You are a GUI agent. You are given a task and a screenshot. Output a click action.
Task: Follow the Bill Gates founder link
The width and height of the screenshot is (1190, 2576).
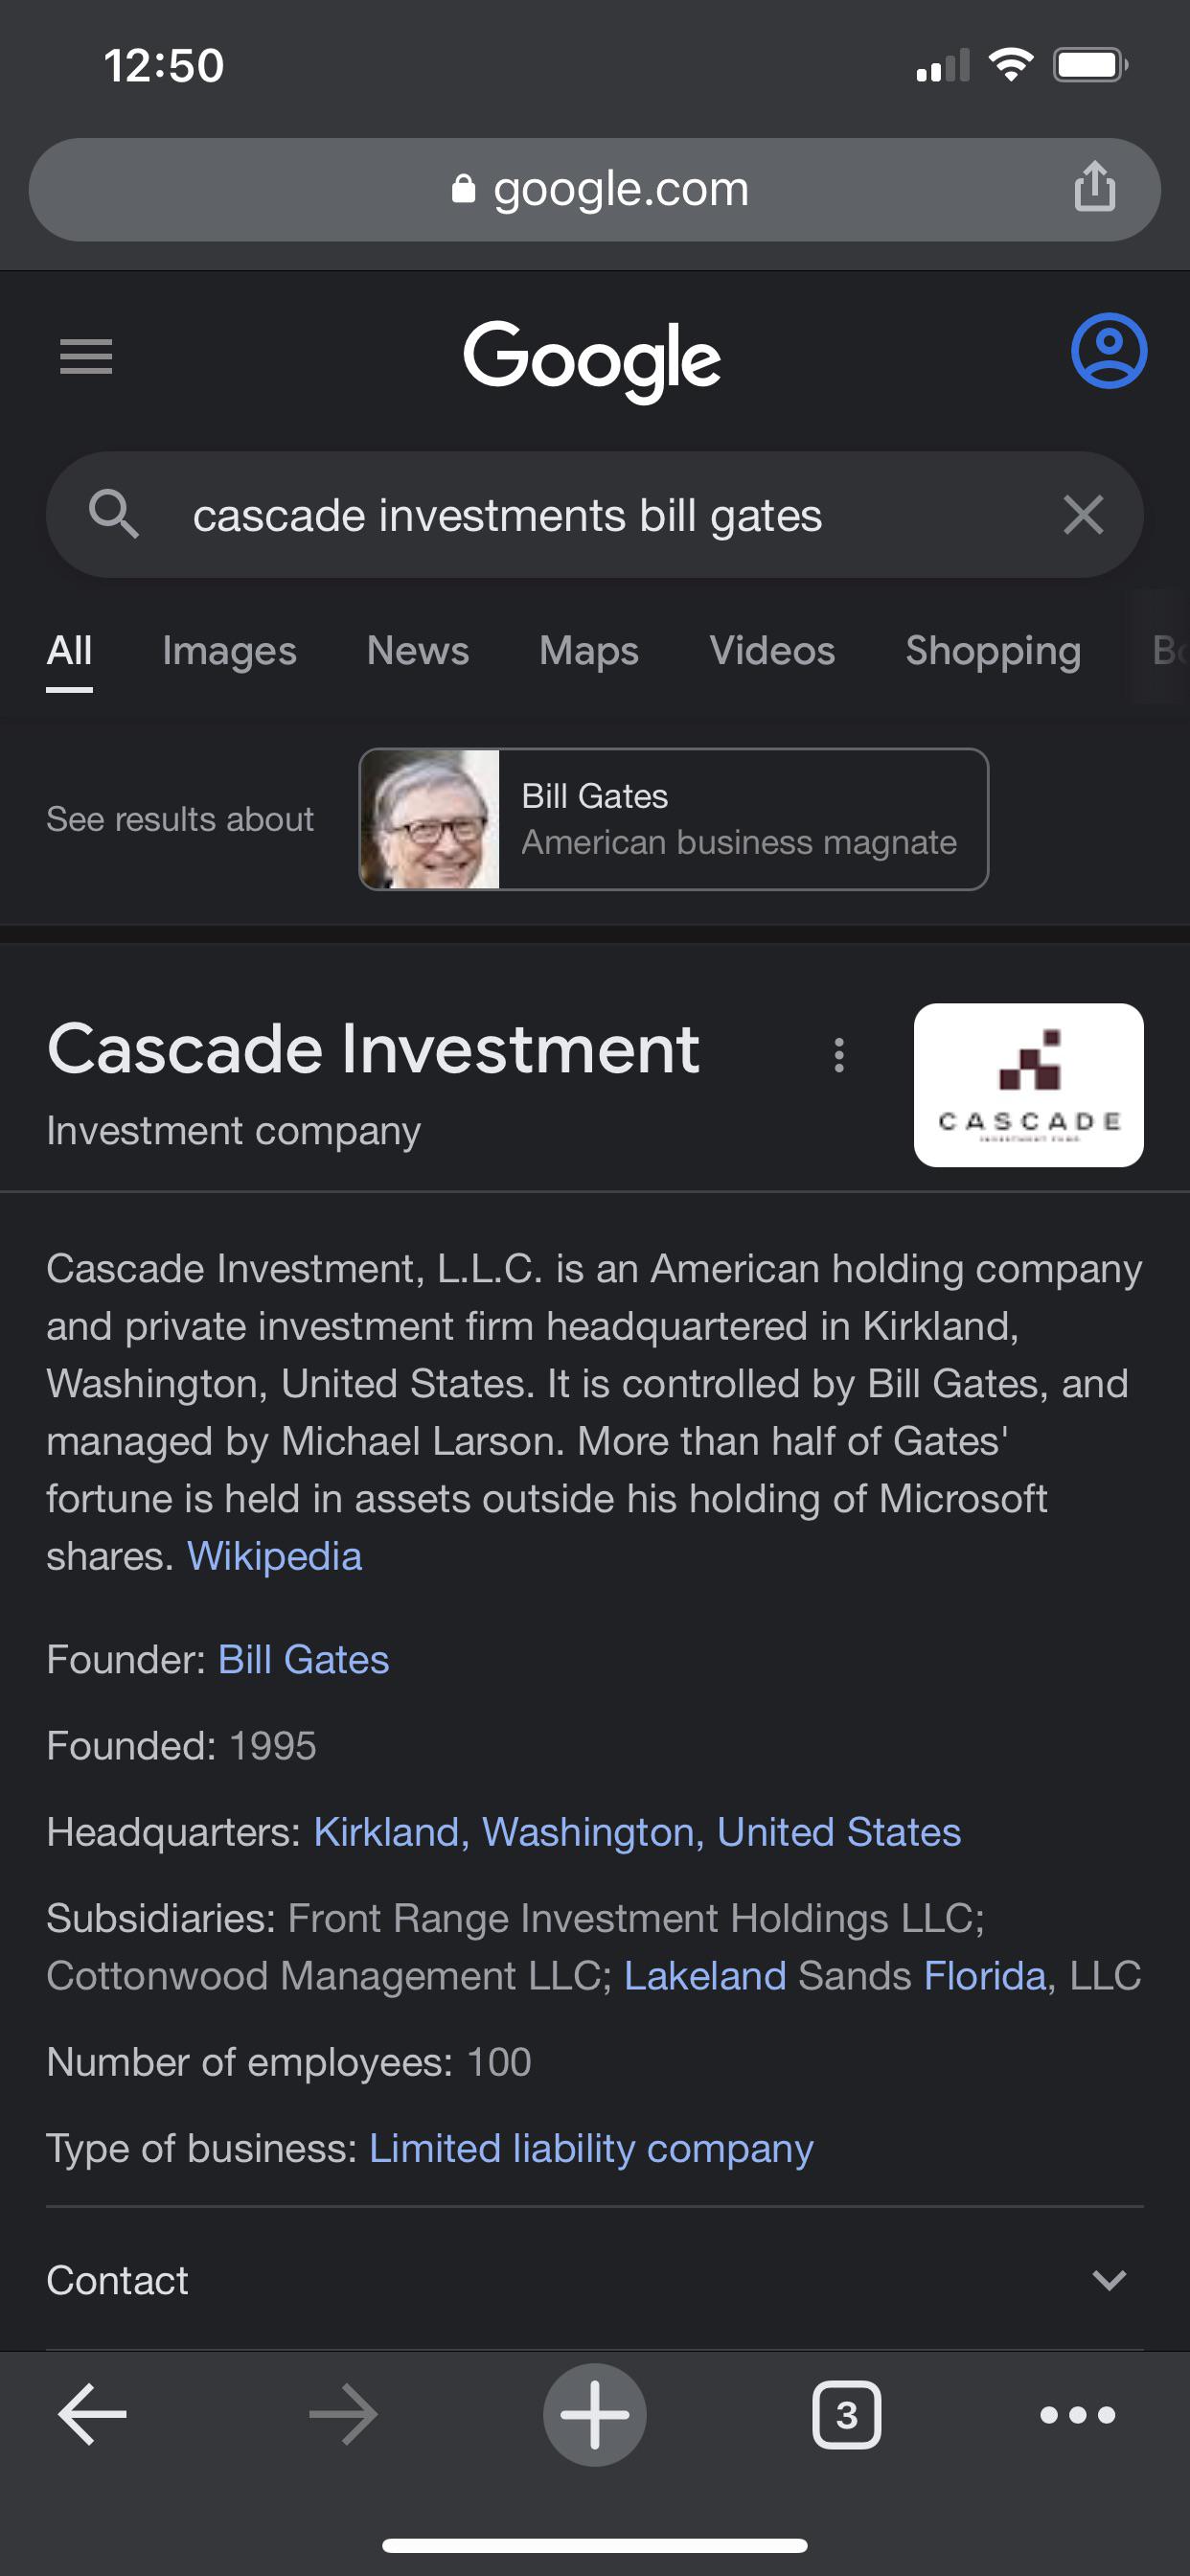[303, 1660]
